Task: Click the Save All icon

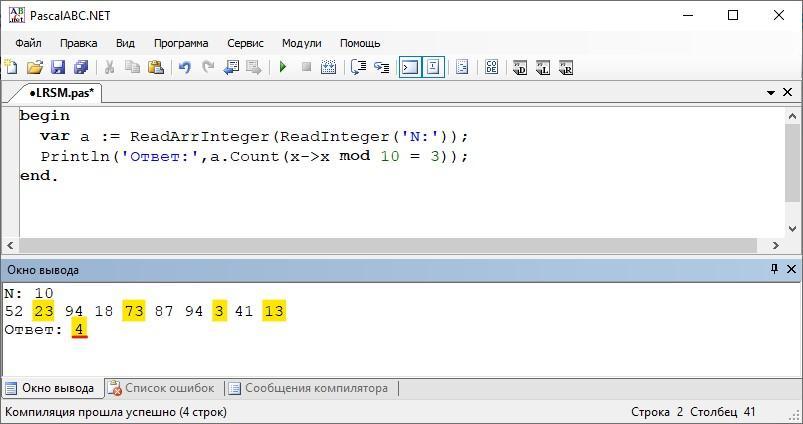Action: (81, 68)
